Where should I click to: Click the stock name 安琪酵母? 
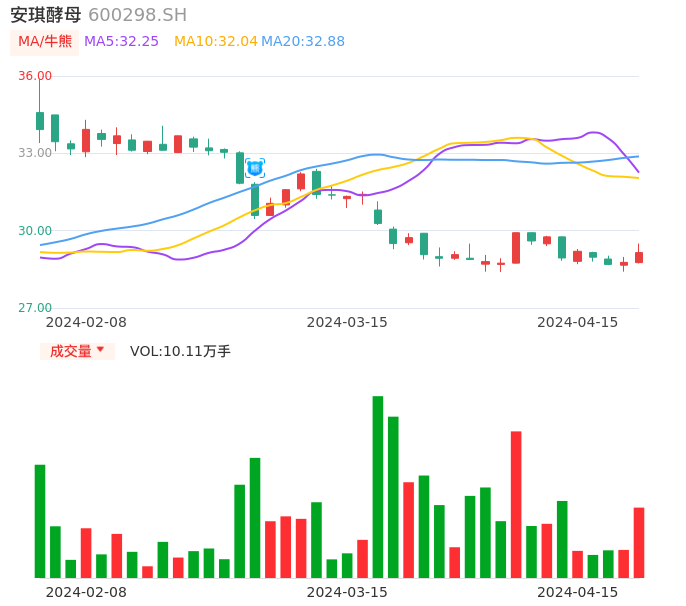(46, 15)
